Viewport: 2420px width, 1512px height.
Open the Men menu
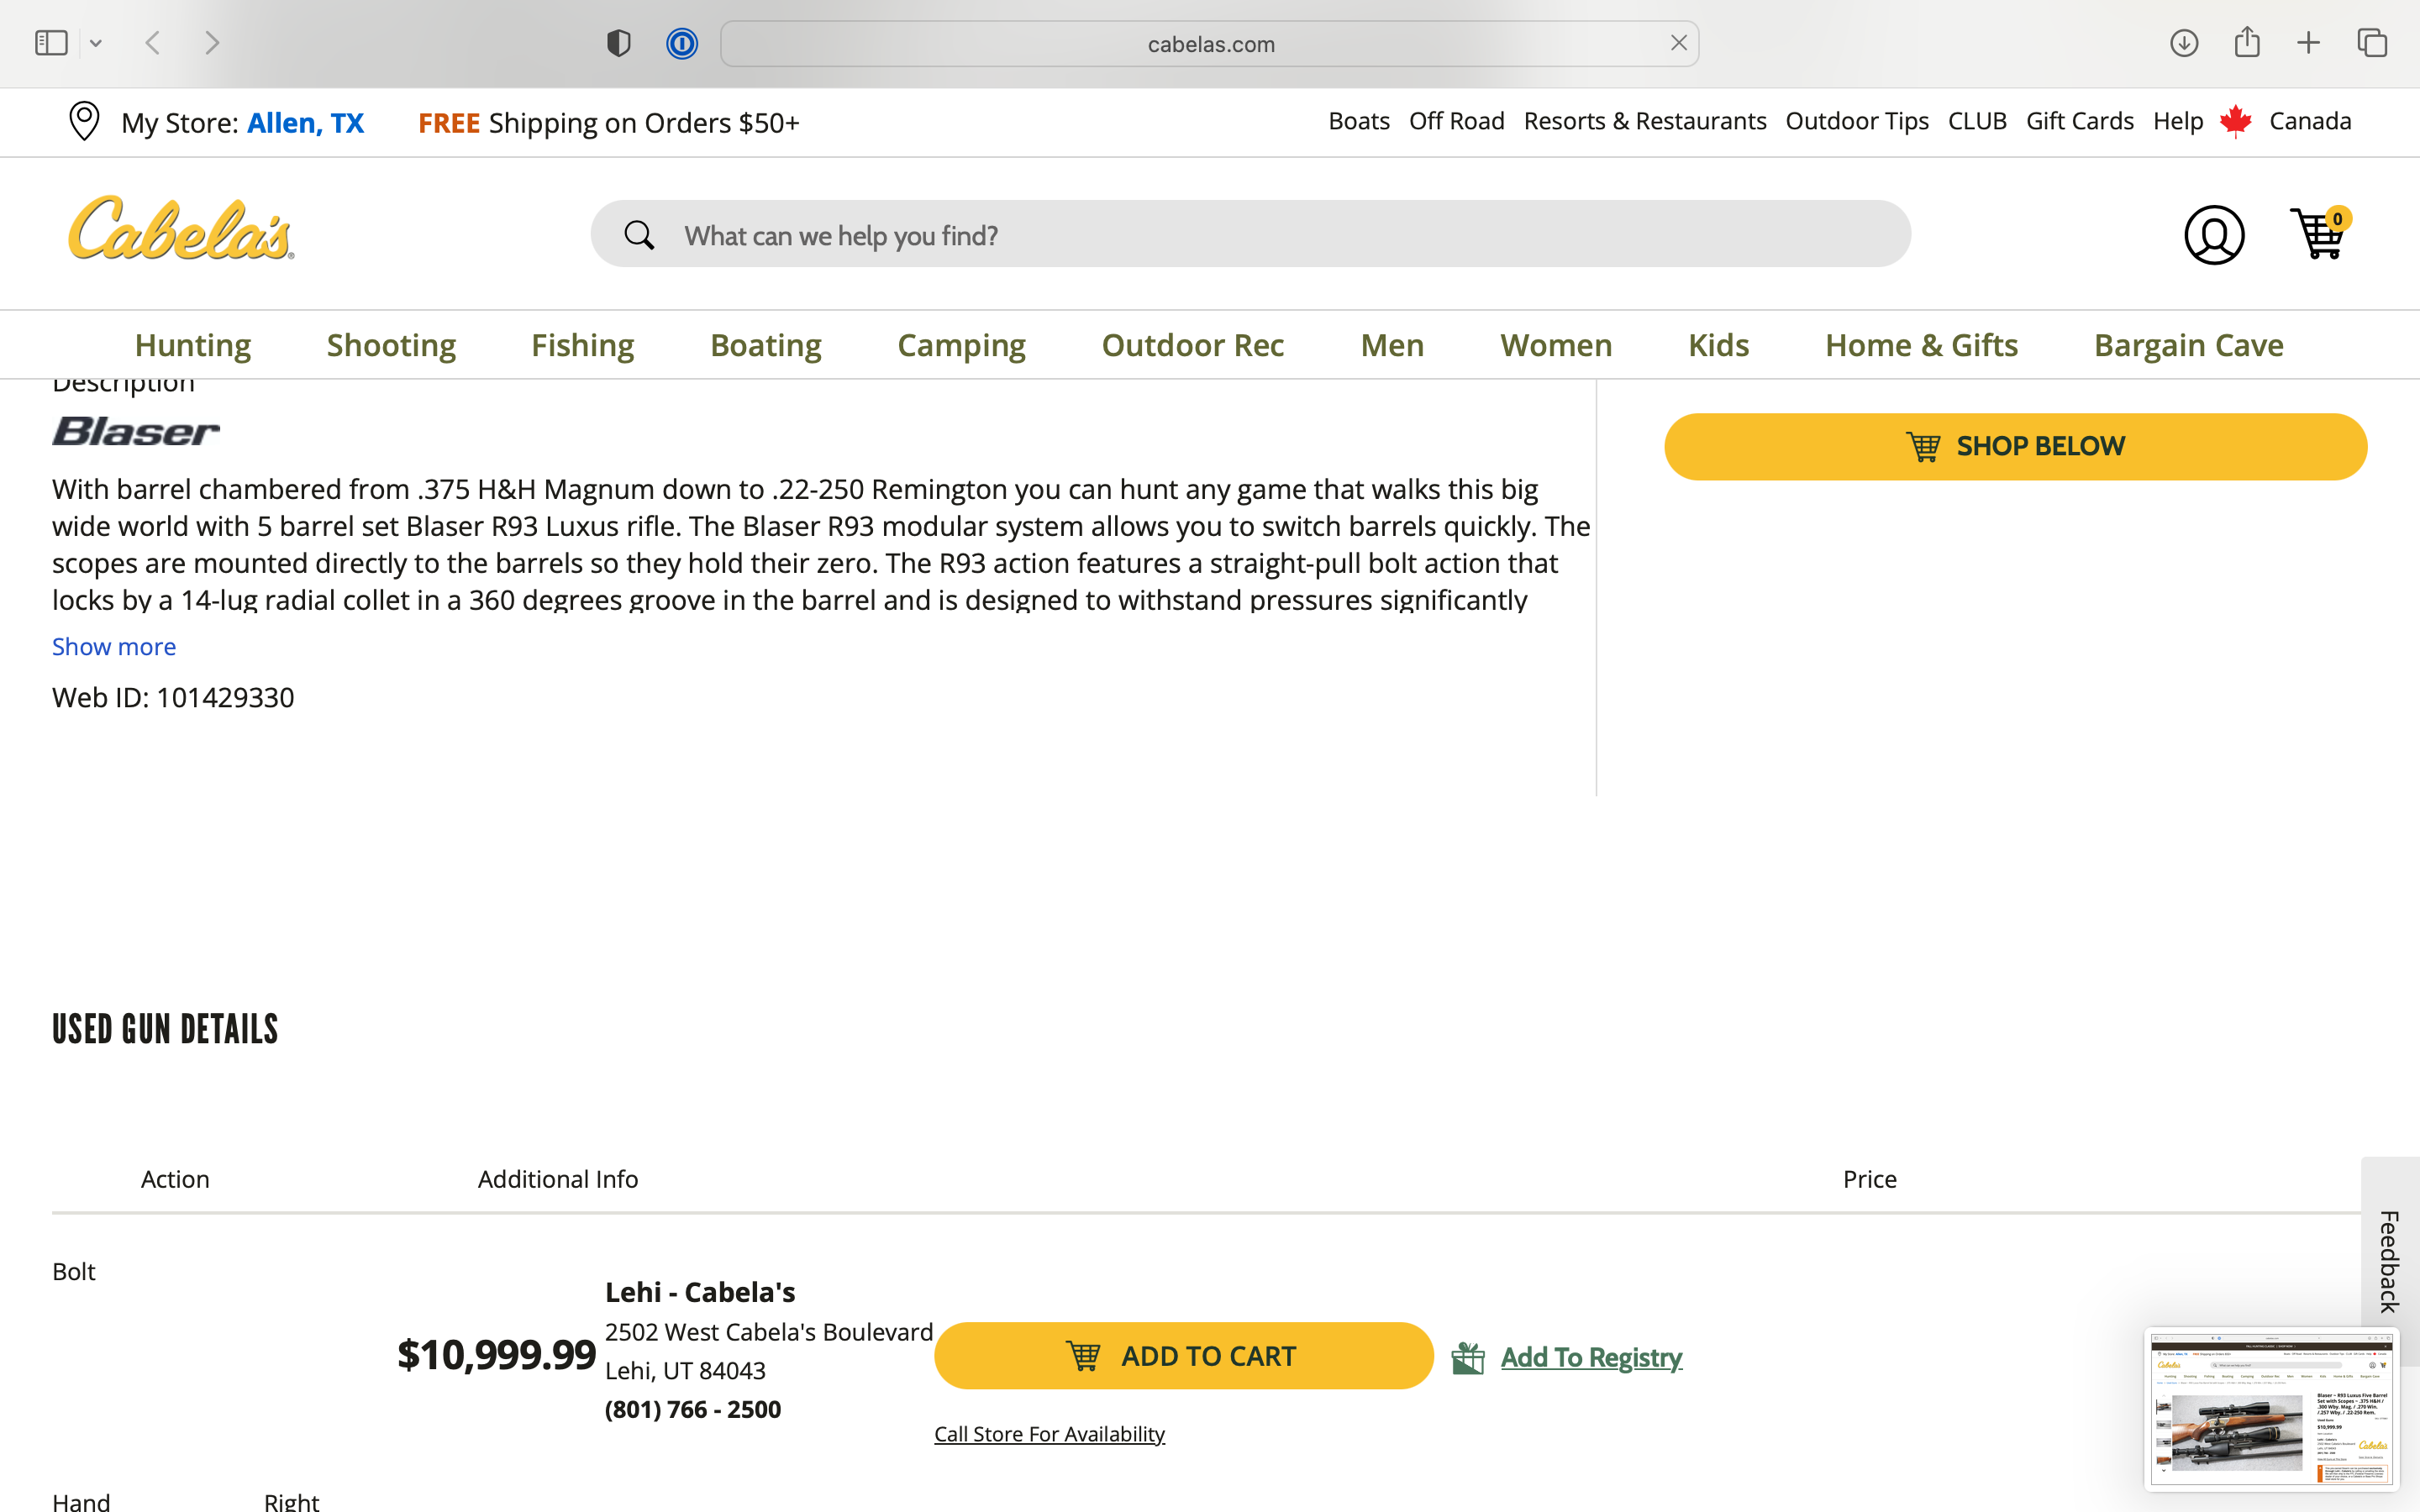[x=1392, y=345]
